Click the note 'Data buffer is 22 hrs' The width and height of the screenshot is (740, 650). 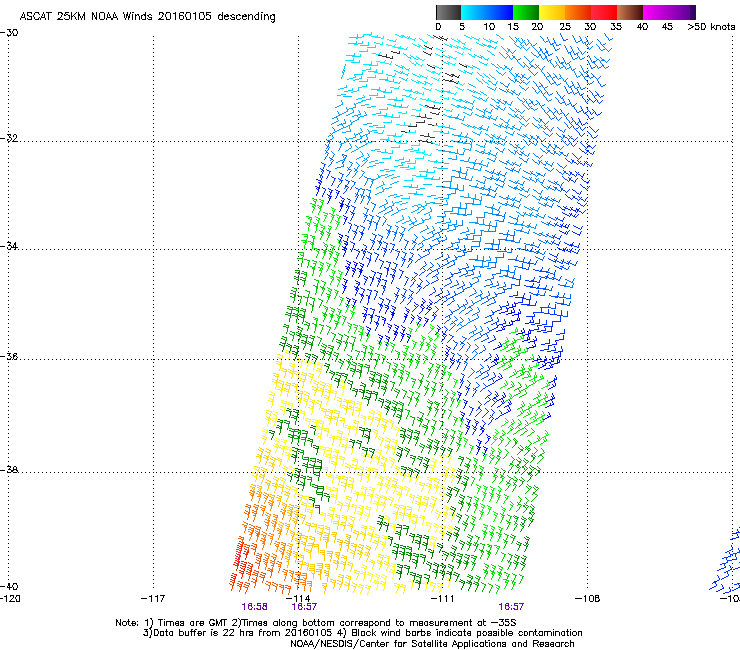[205, 633]
